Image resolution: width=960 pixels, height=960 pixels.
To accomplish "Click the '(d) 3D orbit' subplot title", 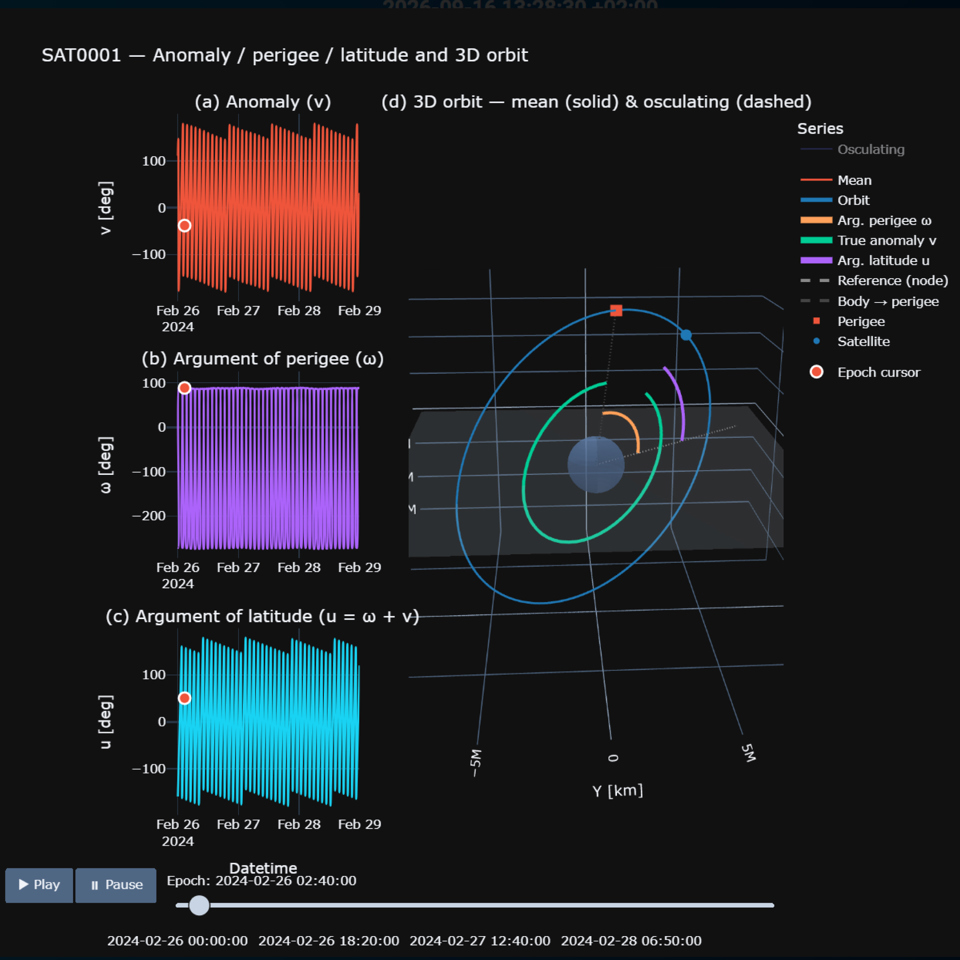I will coord(596,102).
